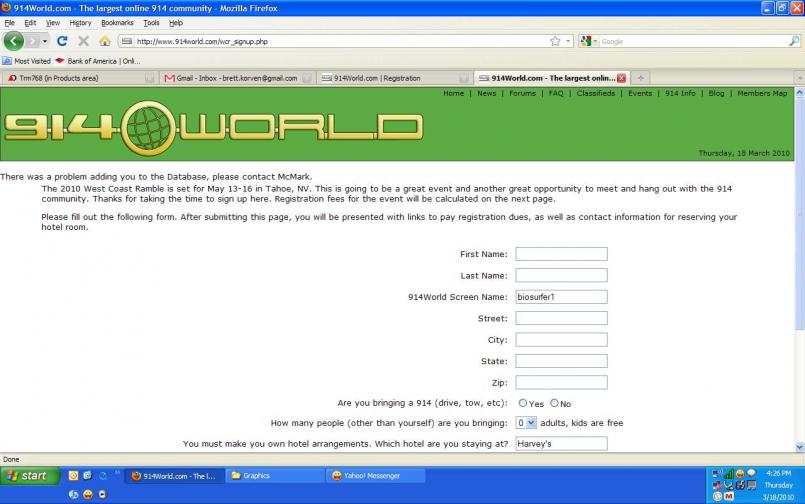Open the Events link in site navigation
This screenshot has width=805, height=504.
coord(640,93)
